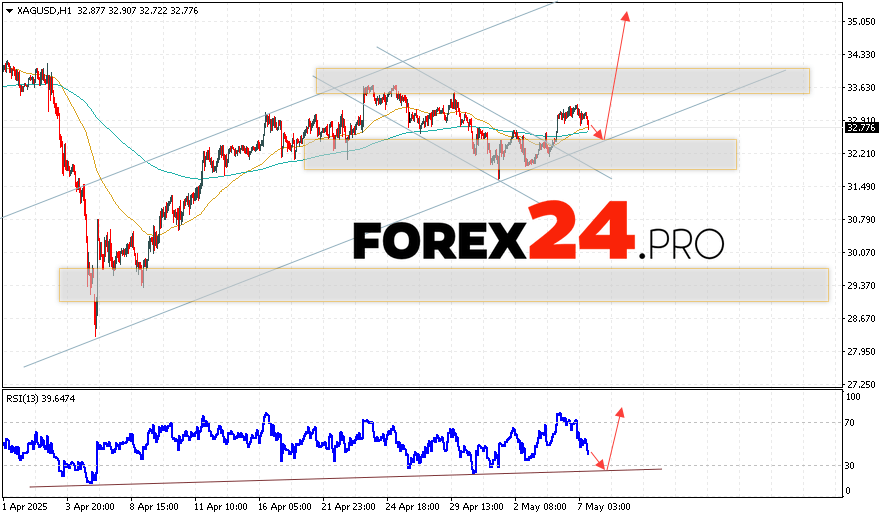This screenshot has width=883, height=518.
Task: Select the RSI 70 level label
Action: coord(850,423)
